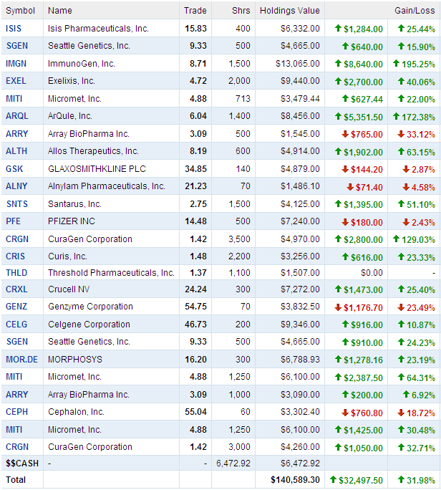441x490 pixels.
Task: Open the PFE ticker symbol link
Action: [13, 221]
